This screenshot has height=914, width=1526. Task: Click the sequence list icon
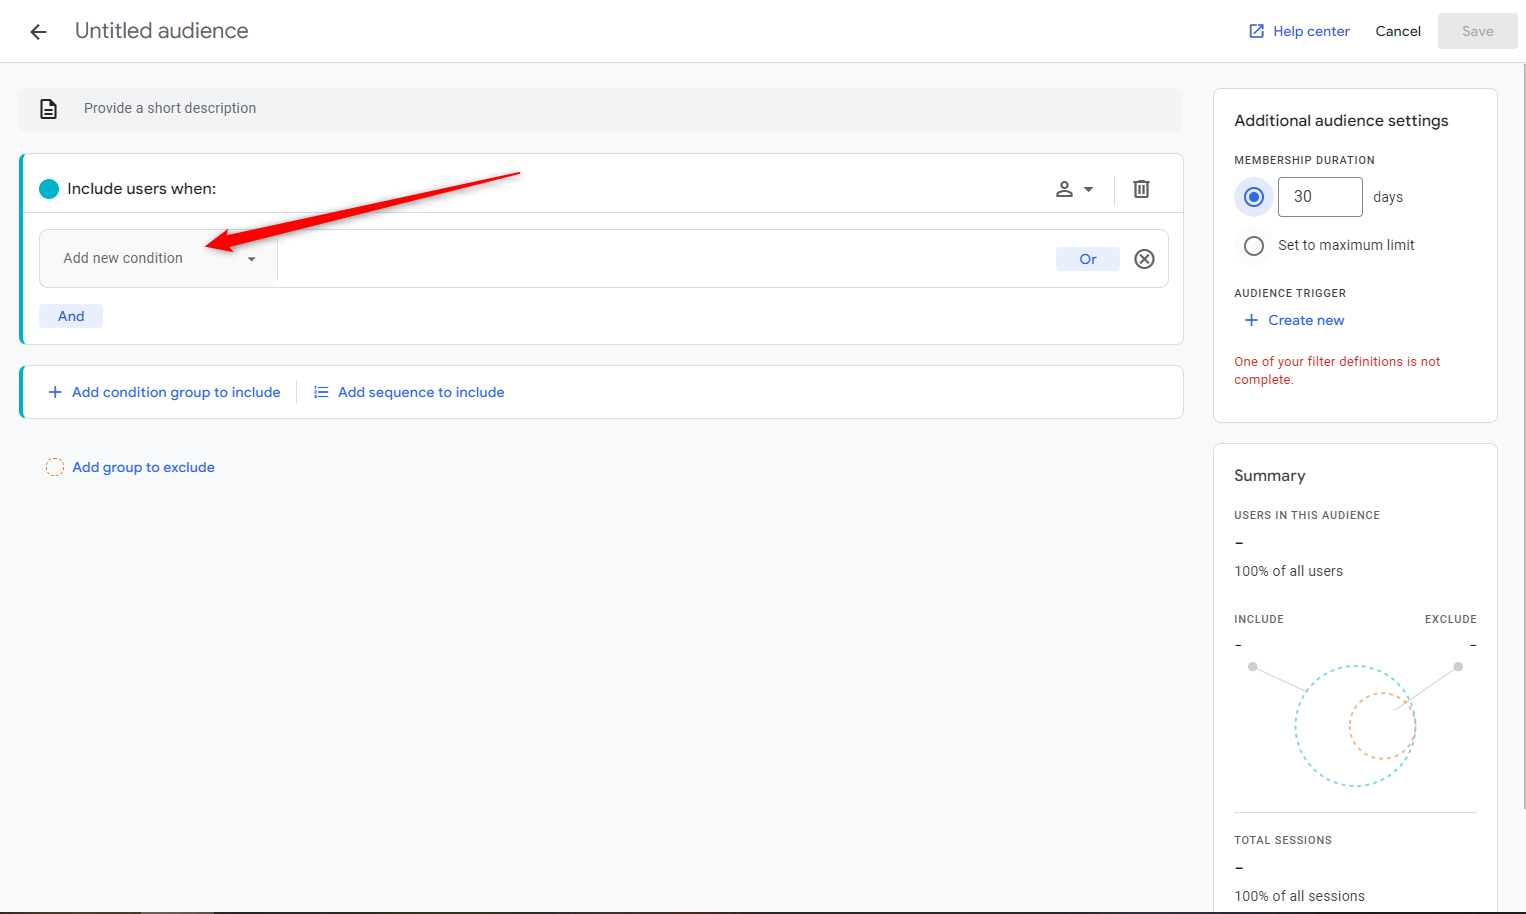click(321, 392)
